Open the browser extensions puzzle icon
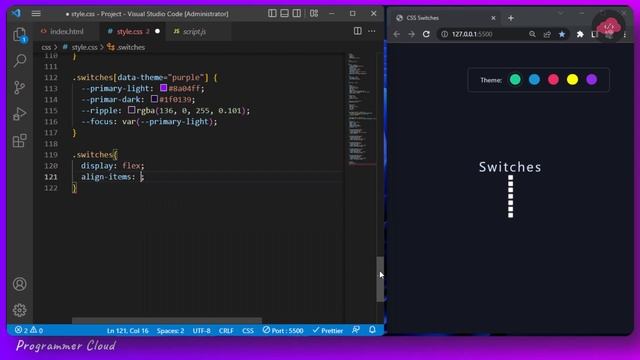640x360 pixels. (x=580, y=34)
